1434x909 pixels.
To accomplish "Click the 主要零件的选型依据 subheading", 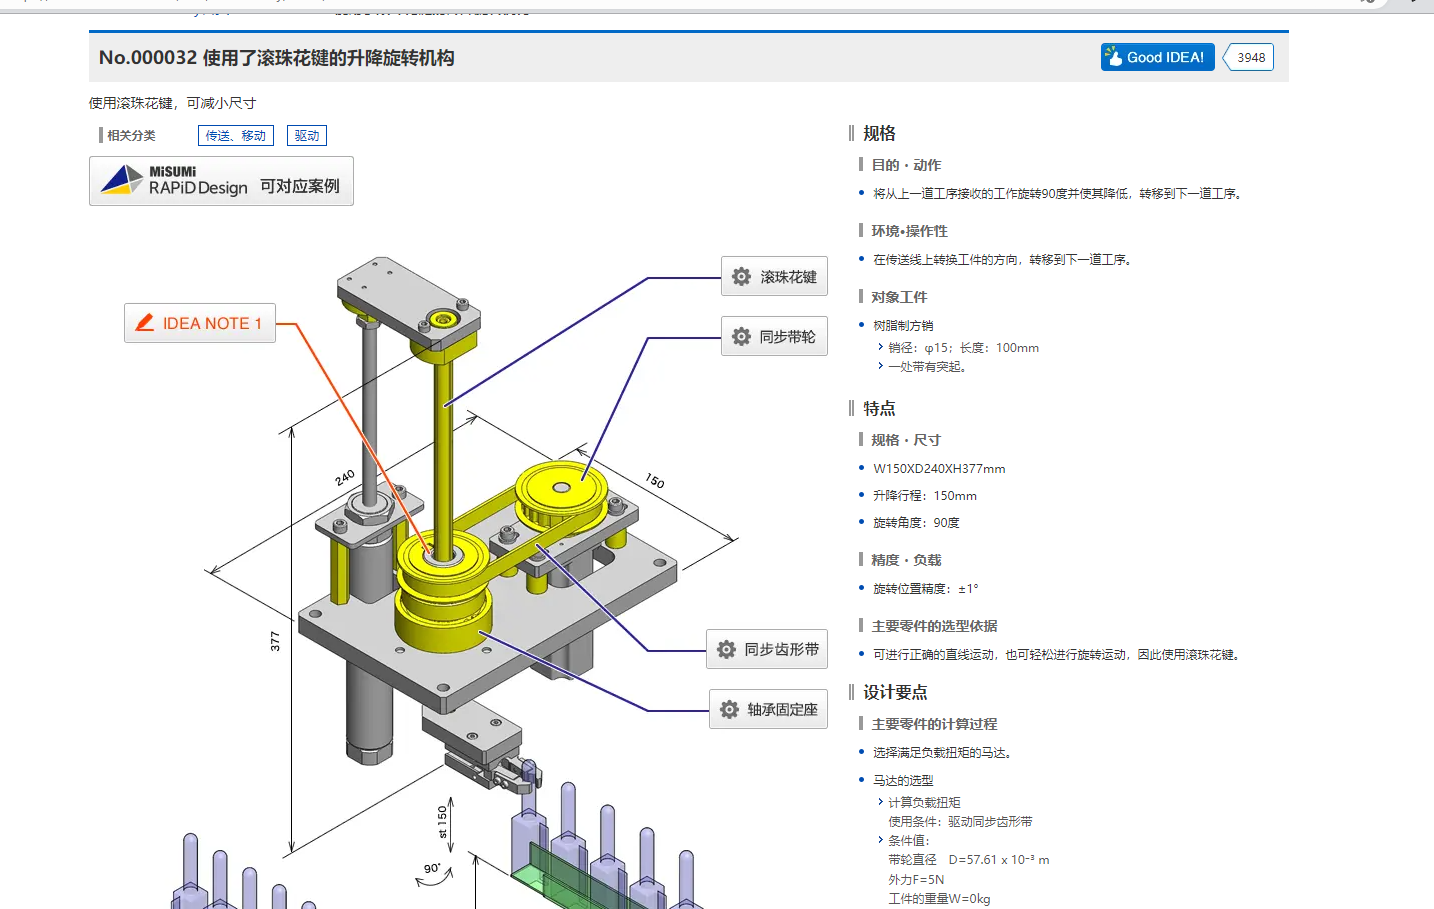I will click(x=934, y=626).
